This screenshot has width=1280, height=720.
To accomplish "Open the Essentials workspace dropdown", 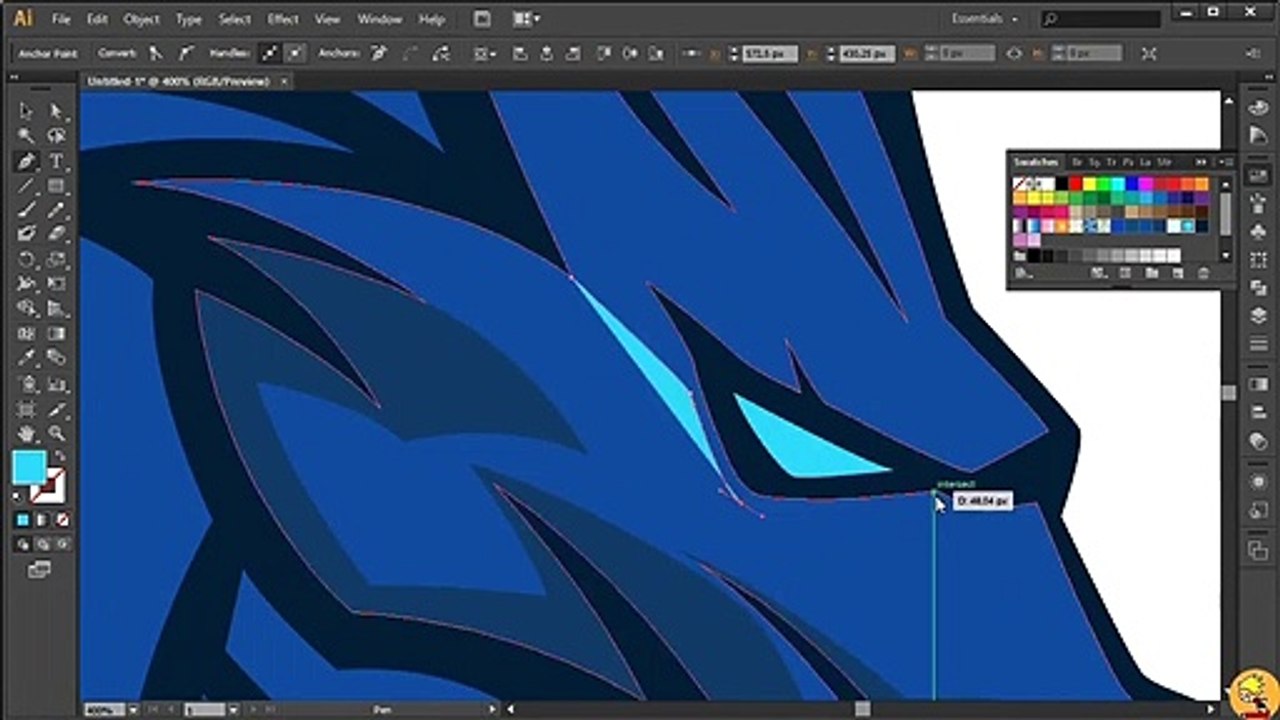I will (984, 19).
